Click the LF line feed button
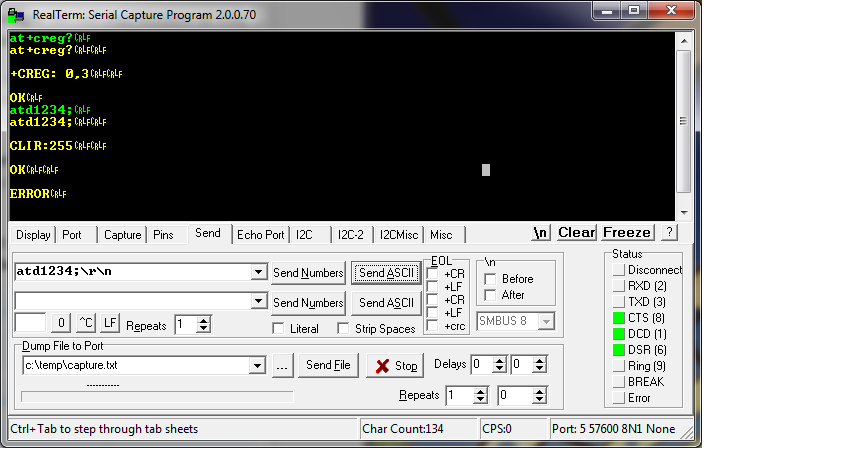The width and height of the screenshot is (855, 462). pyautogui.click(x=110, y=323)
